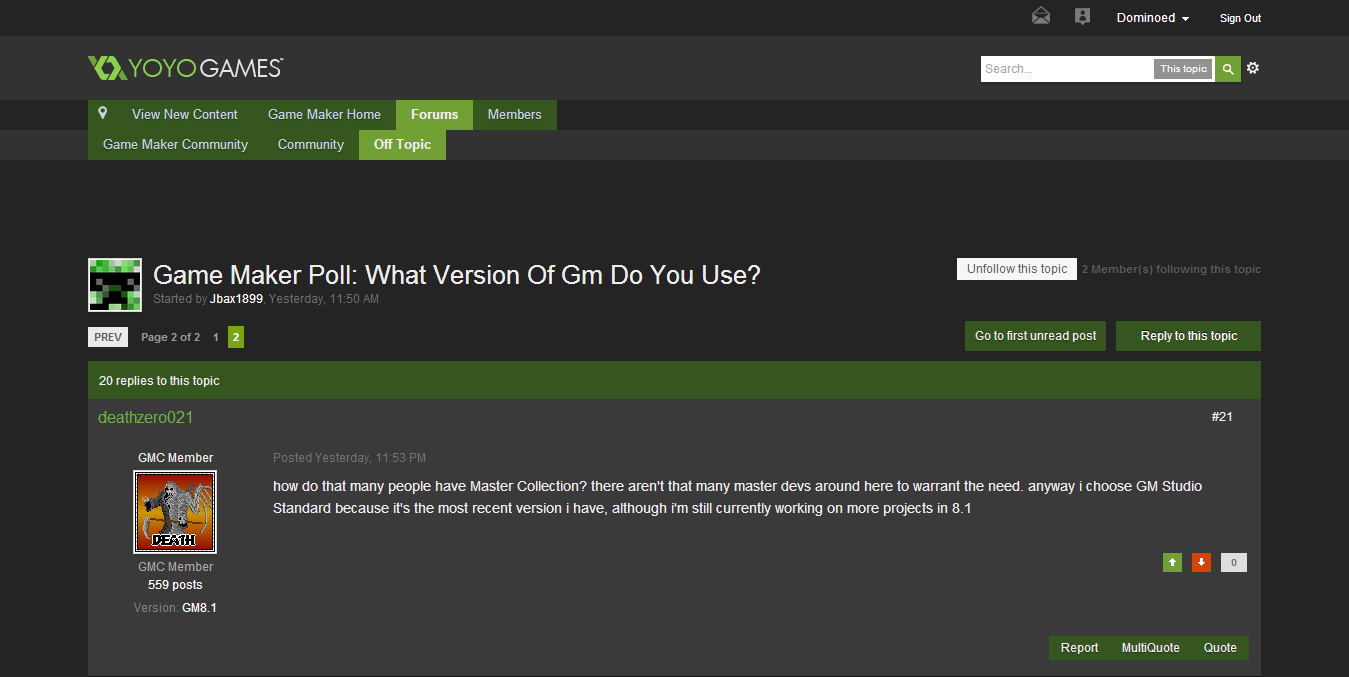Change the 'This topic' search scope

pyautogui.click(x=1183, y=69)
